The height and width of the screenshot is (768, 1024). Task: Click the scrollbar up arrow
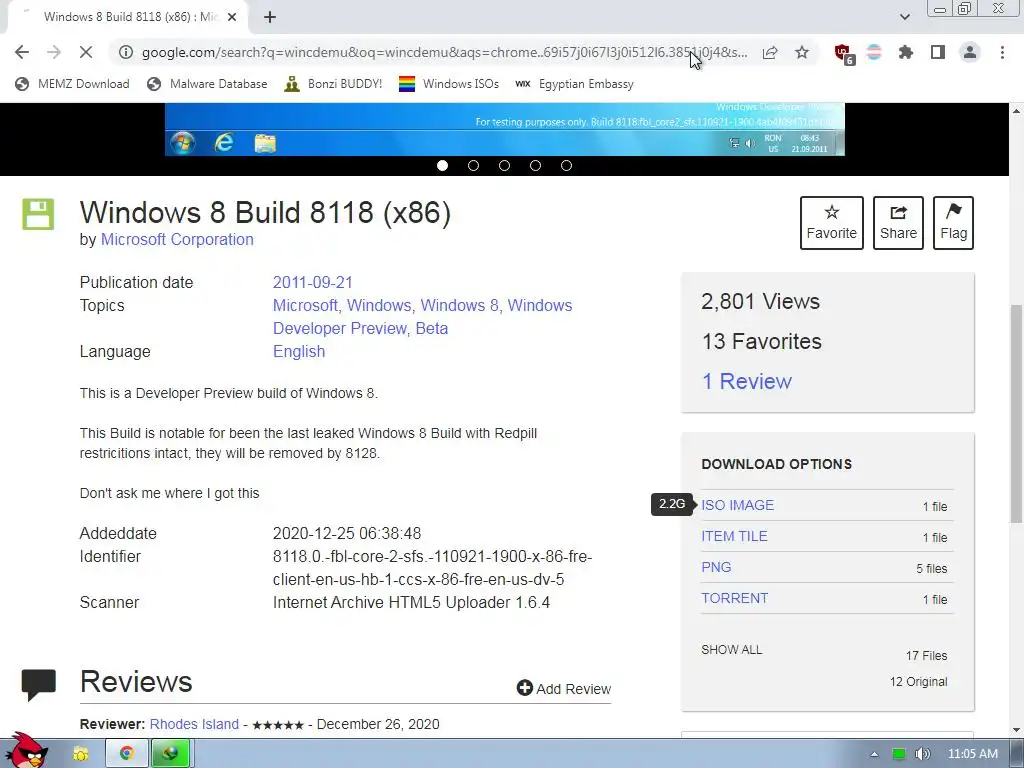1016,111
